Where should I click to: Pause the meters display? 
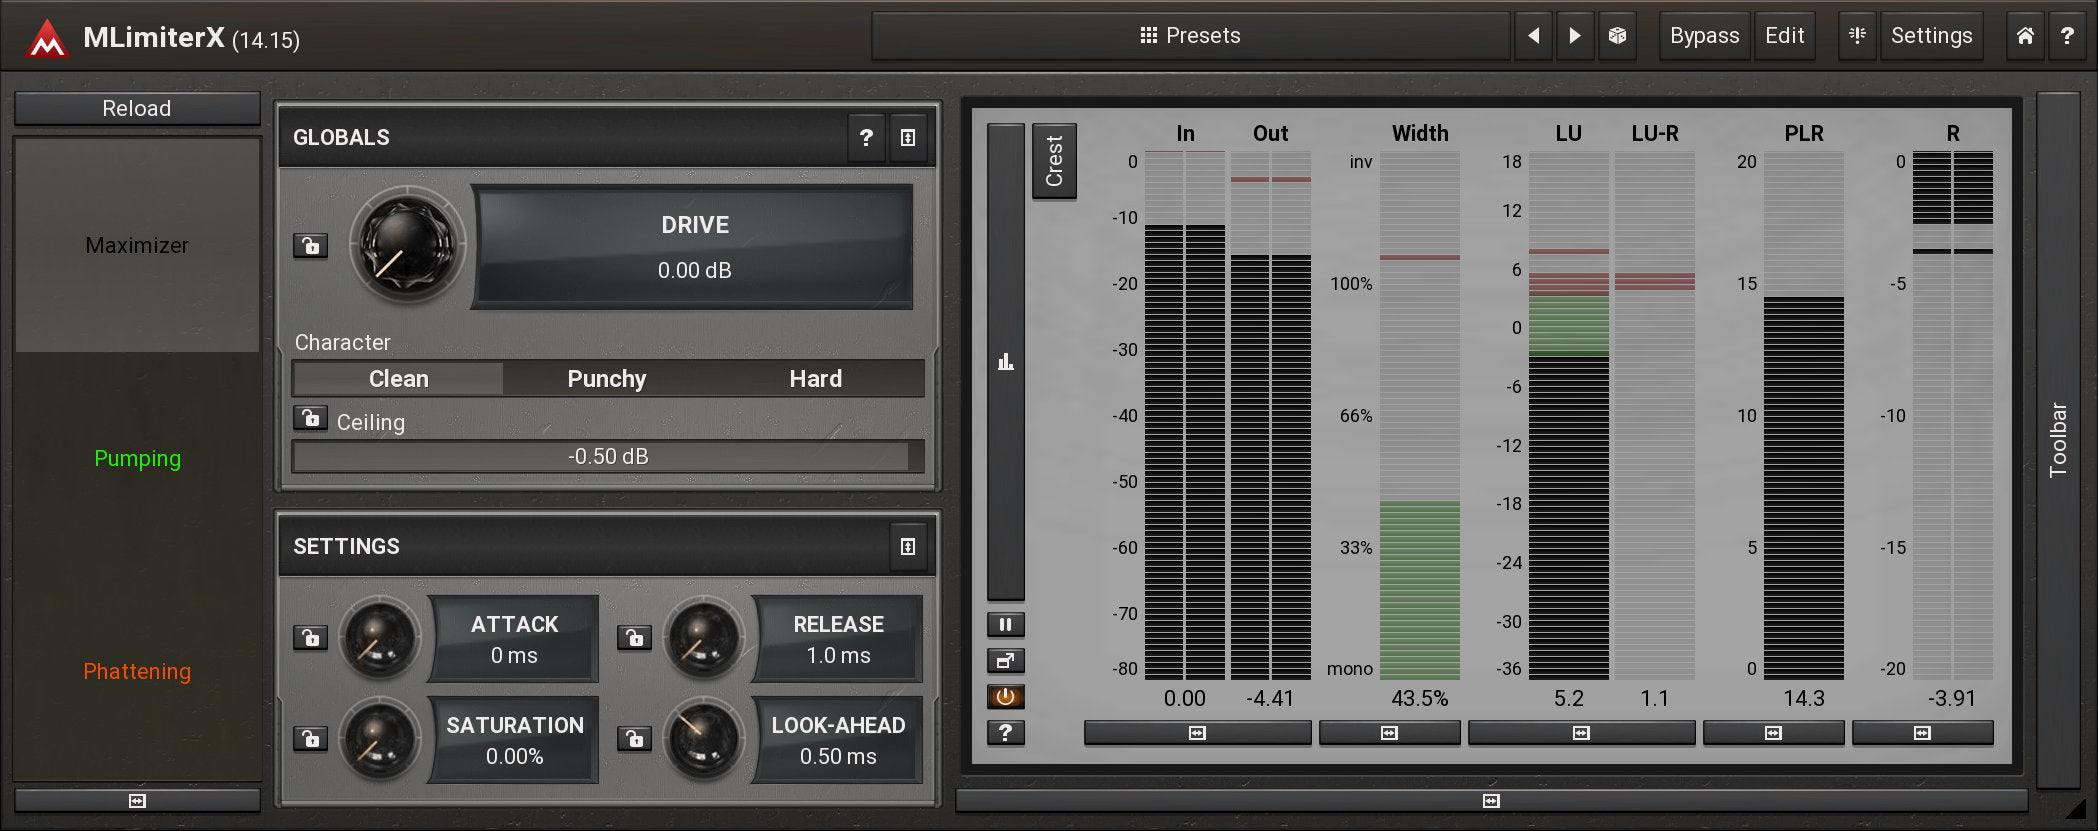[1005, 625]
